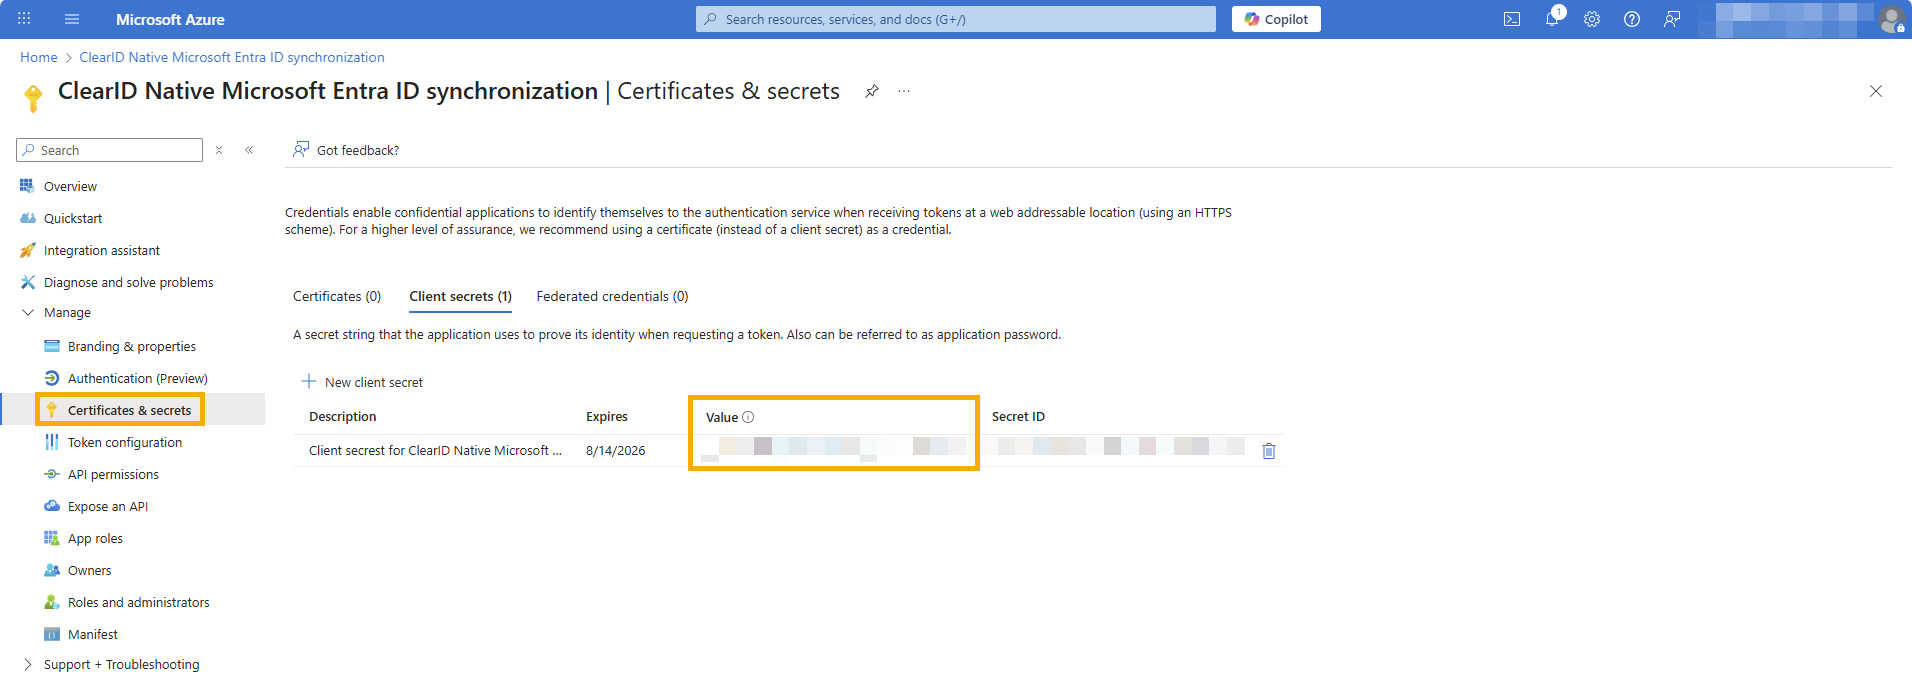Click the Expires column header
Image resolution: width=1912 pixels, height=700 pixels.
607,416
